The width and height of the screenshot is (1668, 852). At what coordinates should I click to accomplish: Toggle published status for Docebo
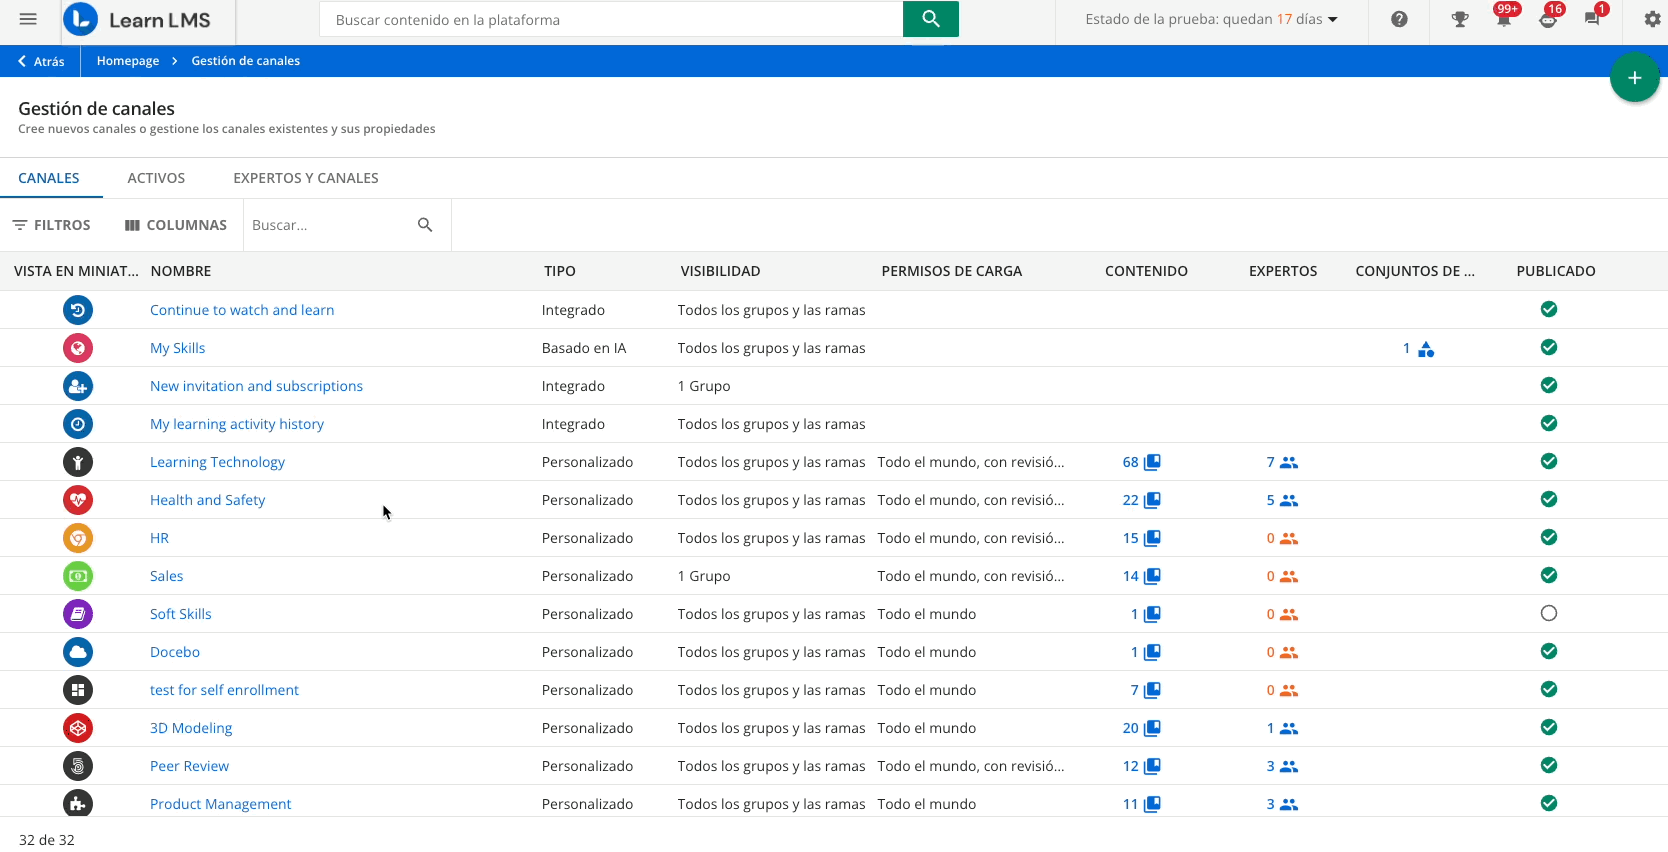(1549, 651)
